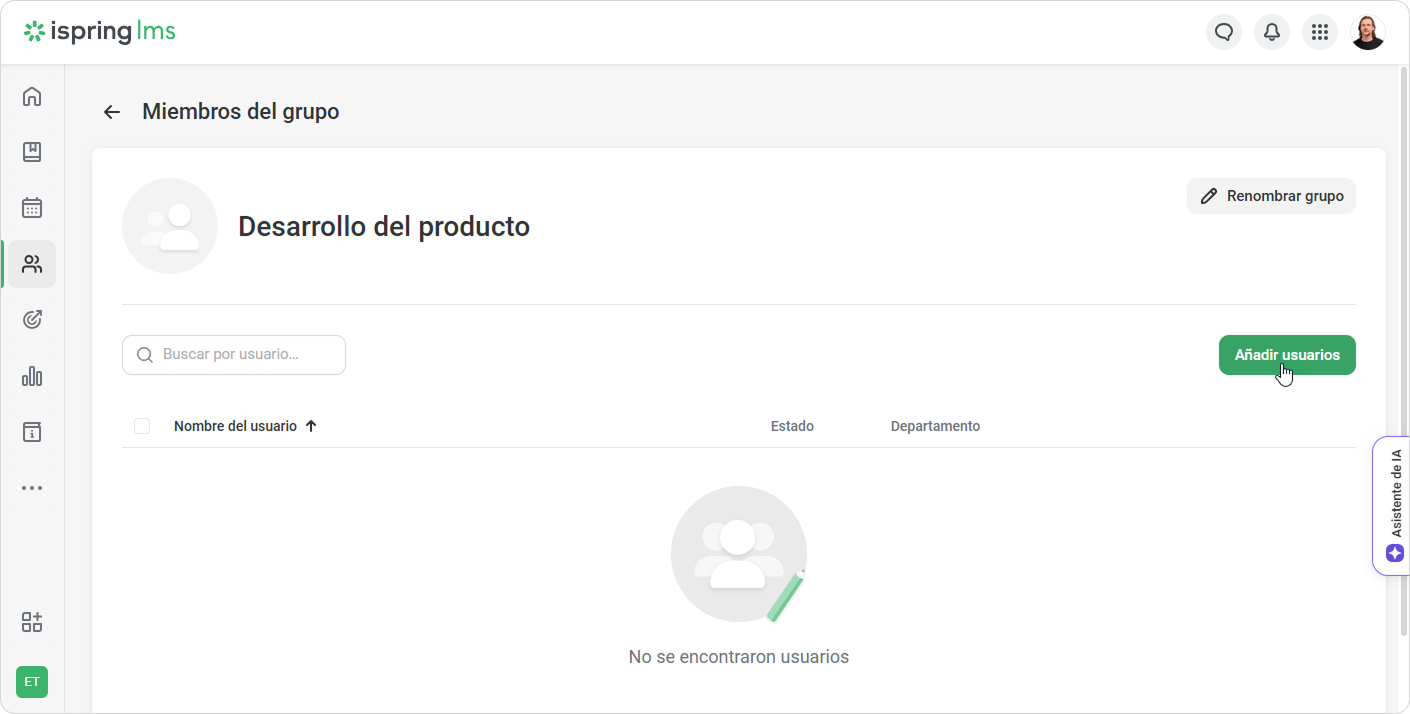
Task: Open the apps grid menu
Action: click(1320, 32)
